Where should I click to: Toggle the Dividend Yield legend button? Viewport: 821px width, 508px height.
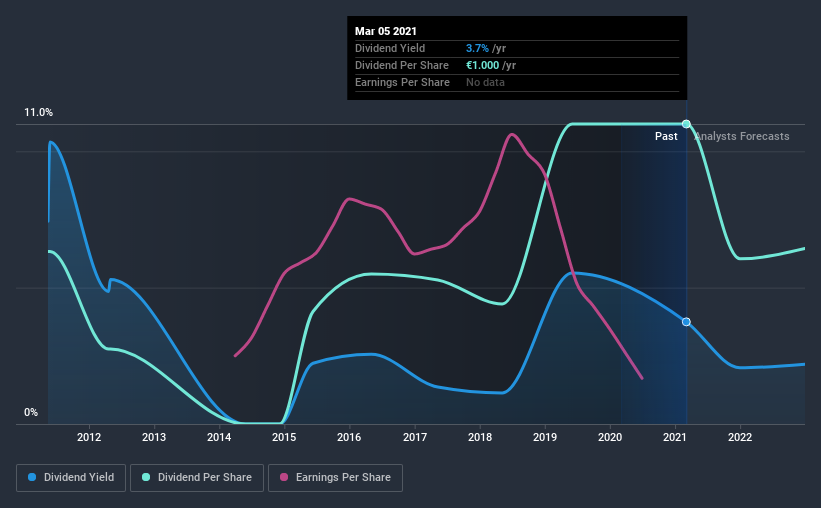click(71, 478)
